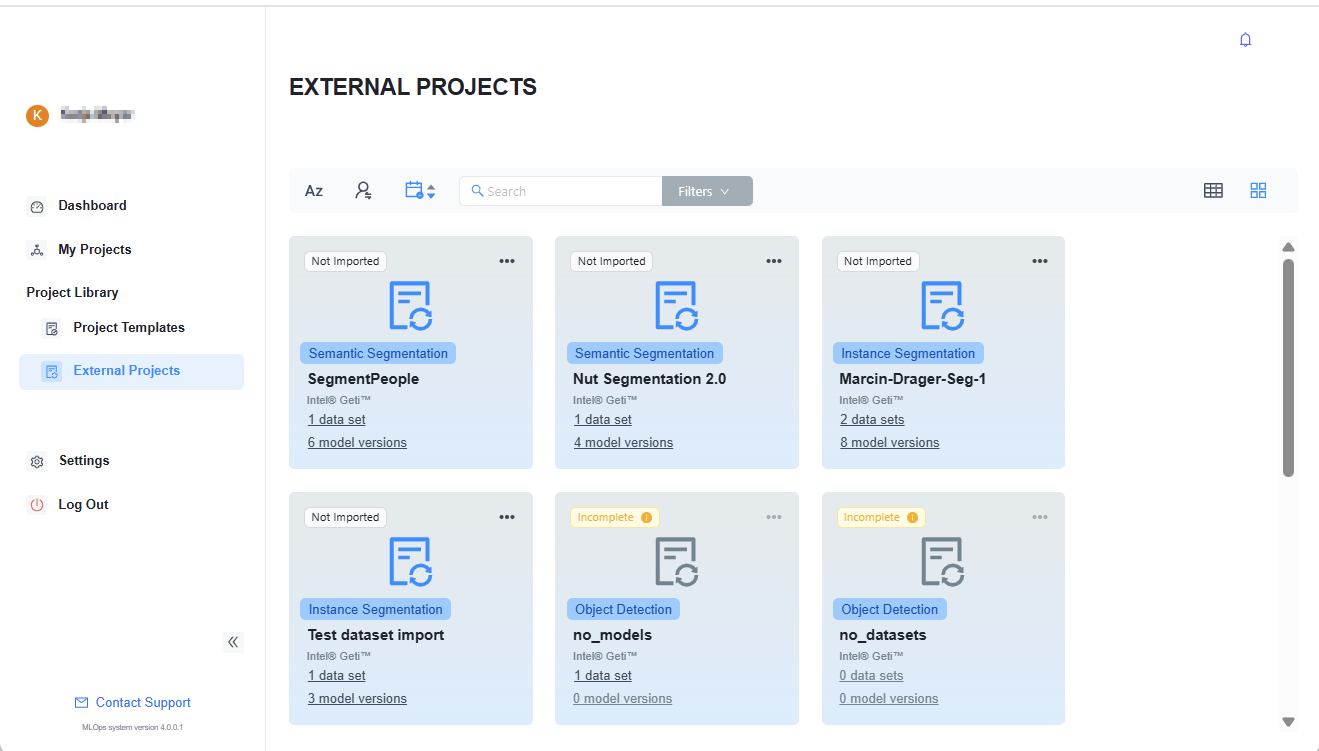This screenshot has width=1319, height=751.
Task: Open the three-dot menu on SegmentPeople card
Action: 507,261
